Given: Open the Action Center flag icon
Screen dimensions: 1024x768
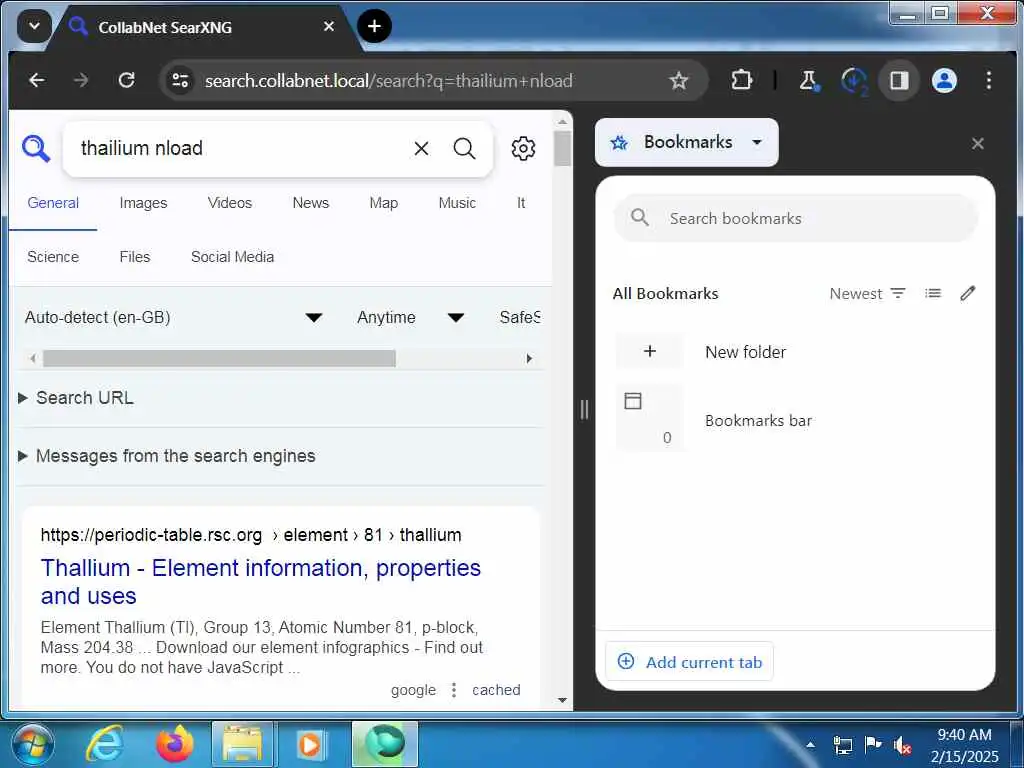Looking at the screenshot, I should 872,744.
